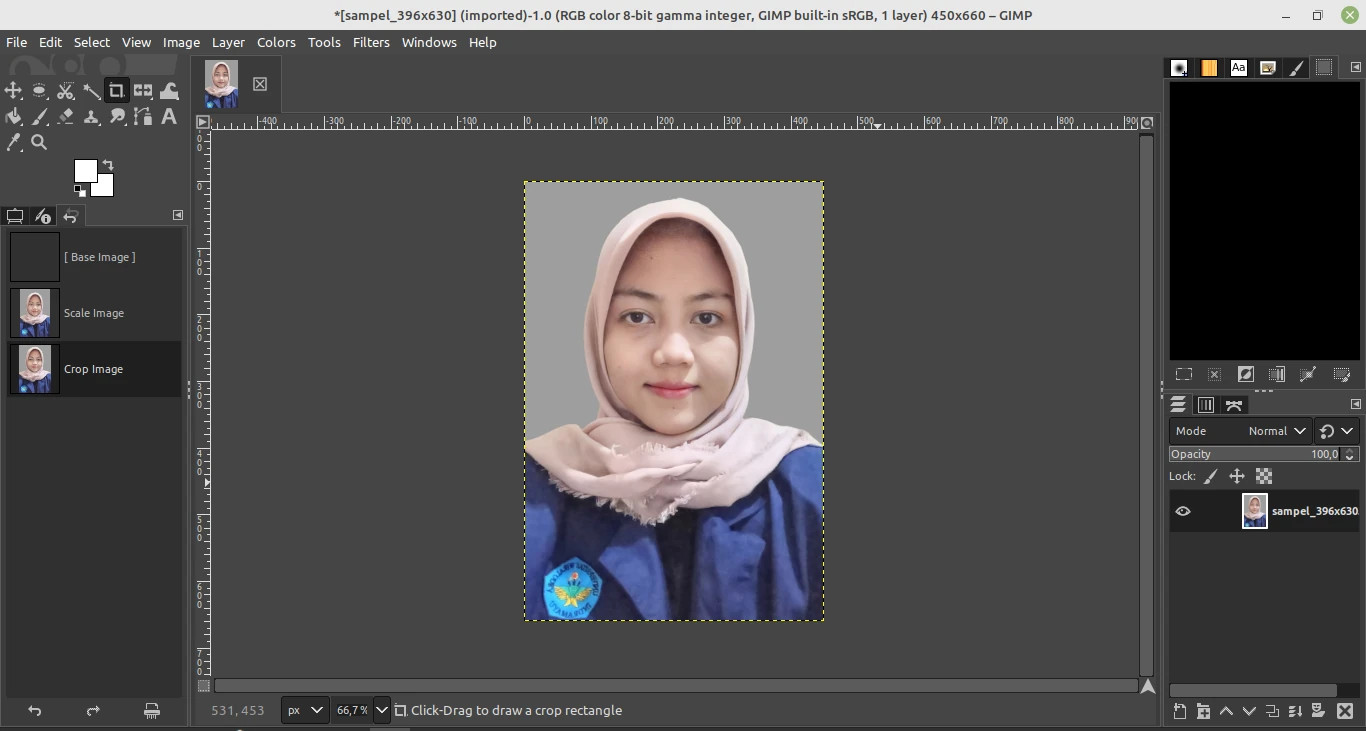Viewport: 1366px width, 731px height.
Task: Convert selection to path
Action: tap(1308, 374)
